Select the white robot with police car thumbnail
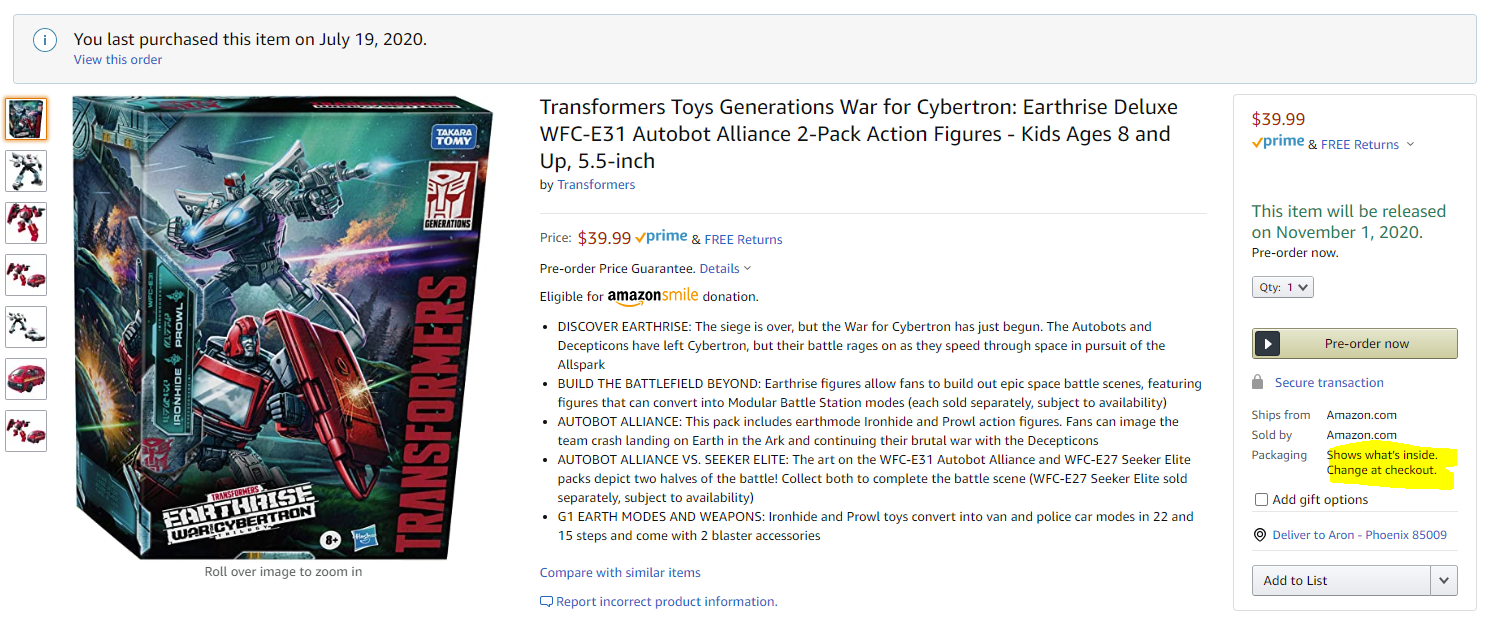 click(x=26, y=327)
